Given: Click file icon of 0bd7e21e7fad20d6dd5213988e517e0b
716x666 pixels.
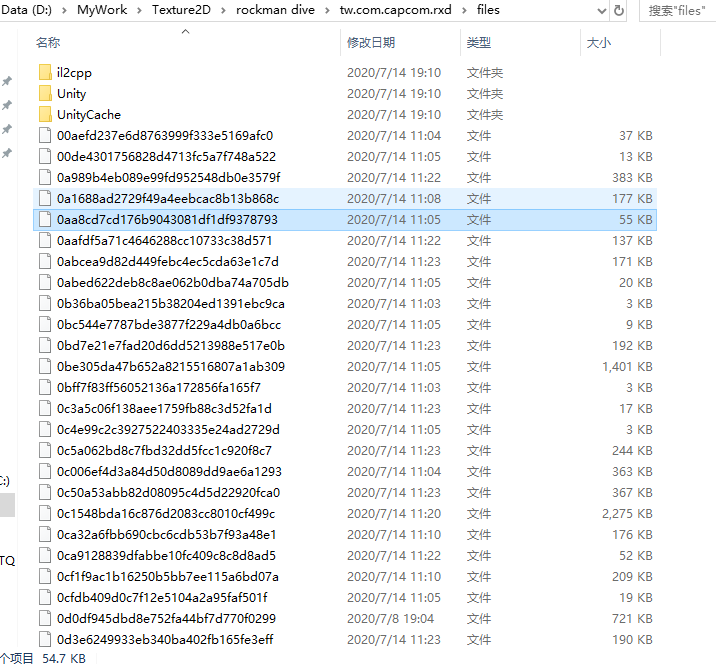Looking at the screenshot, I should [x=45, y=345].
